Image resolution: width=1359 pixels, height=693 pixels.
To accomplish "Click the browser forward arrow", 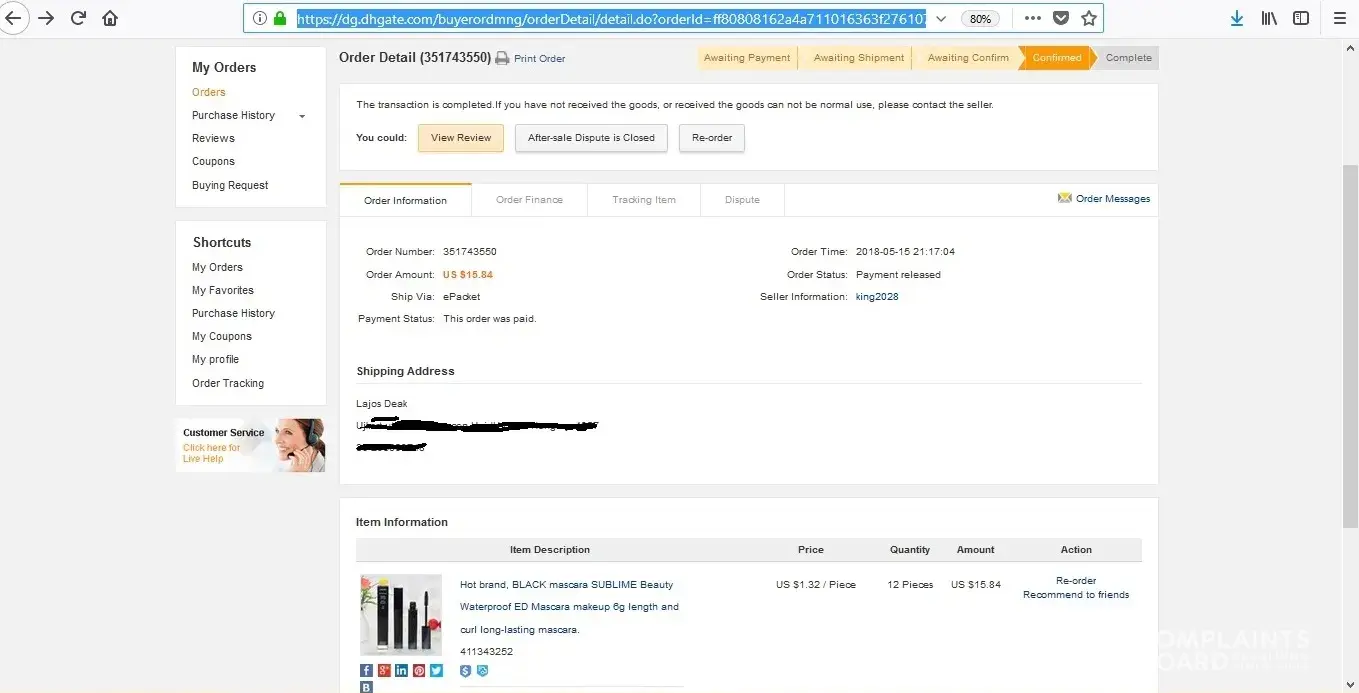I will click(x=46, y=18).
